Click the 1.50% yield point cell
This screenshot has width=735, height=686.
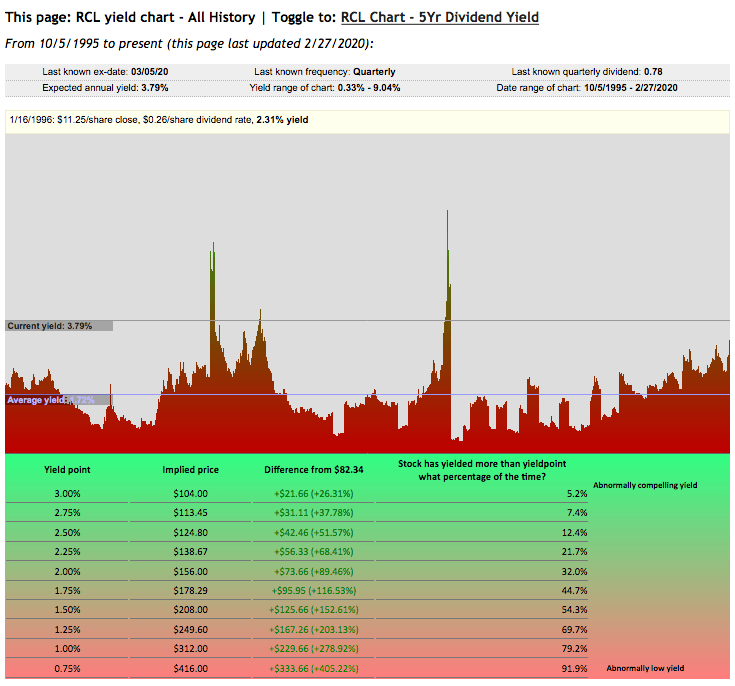click(x=67, y=610)
